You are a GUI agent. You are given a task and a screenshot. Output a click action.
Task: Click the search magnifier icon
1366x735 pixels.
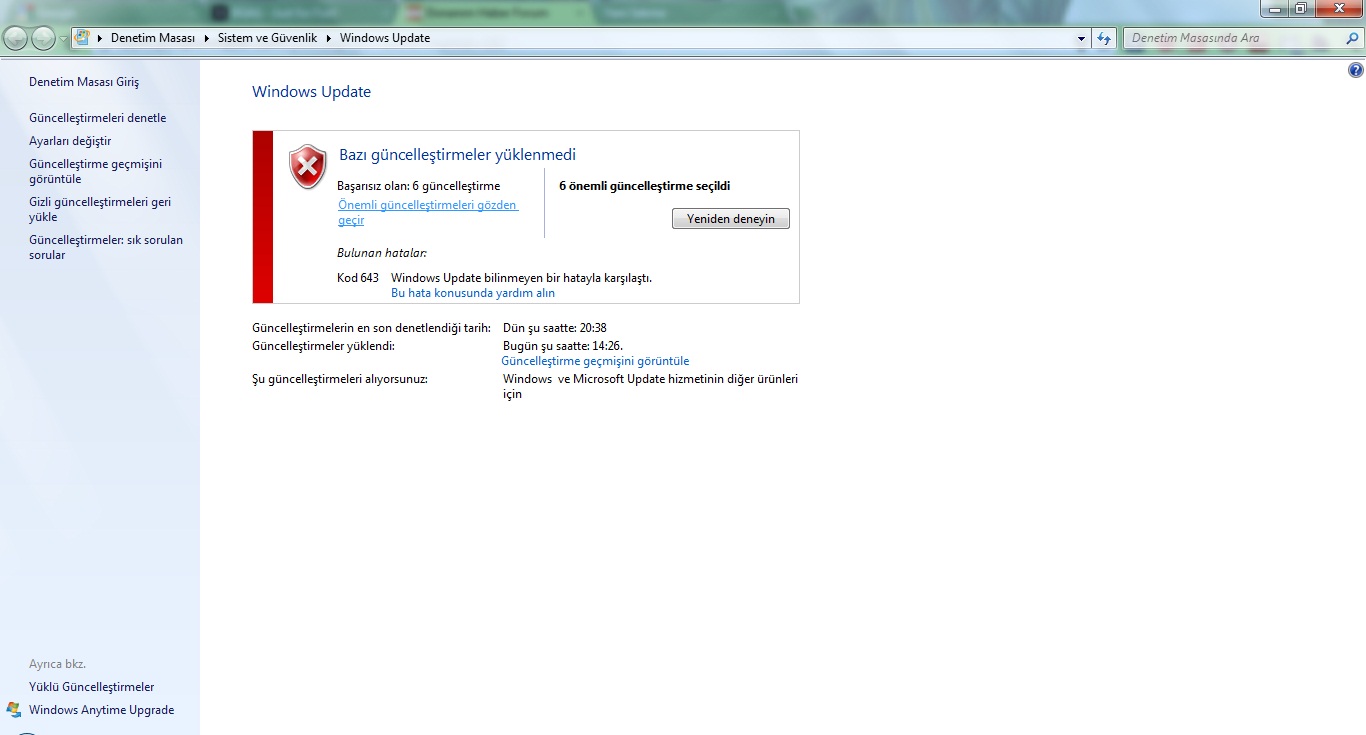coord(1352,38)
